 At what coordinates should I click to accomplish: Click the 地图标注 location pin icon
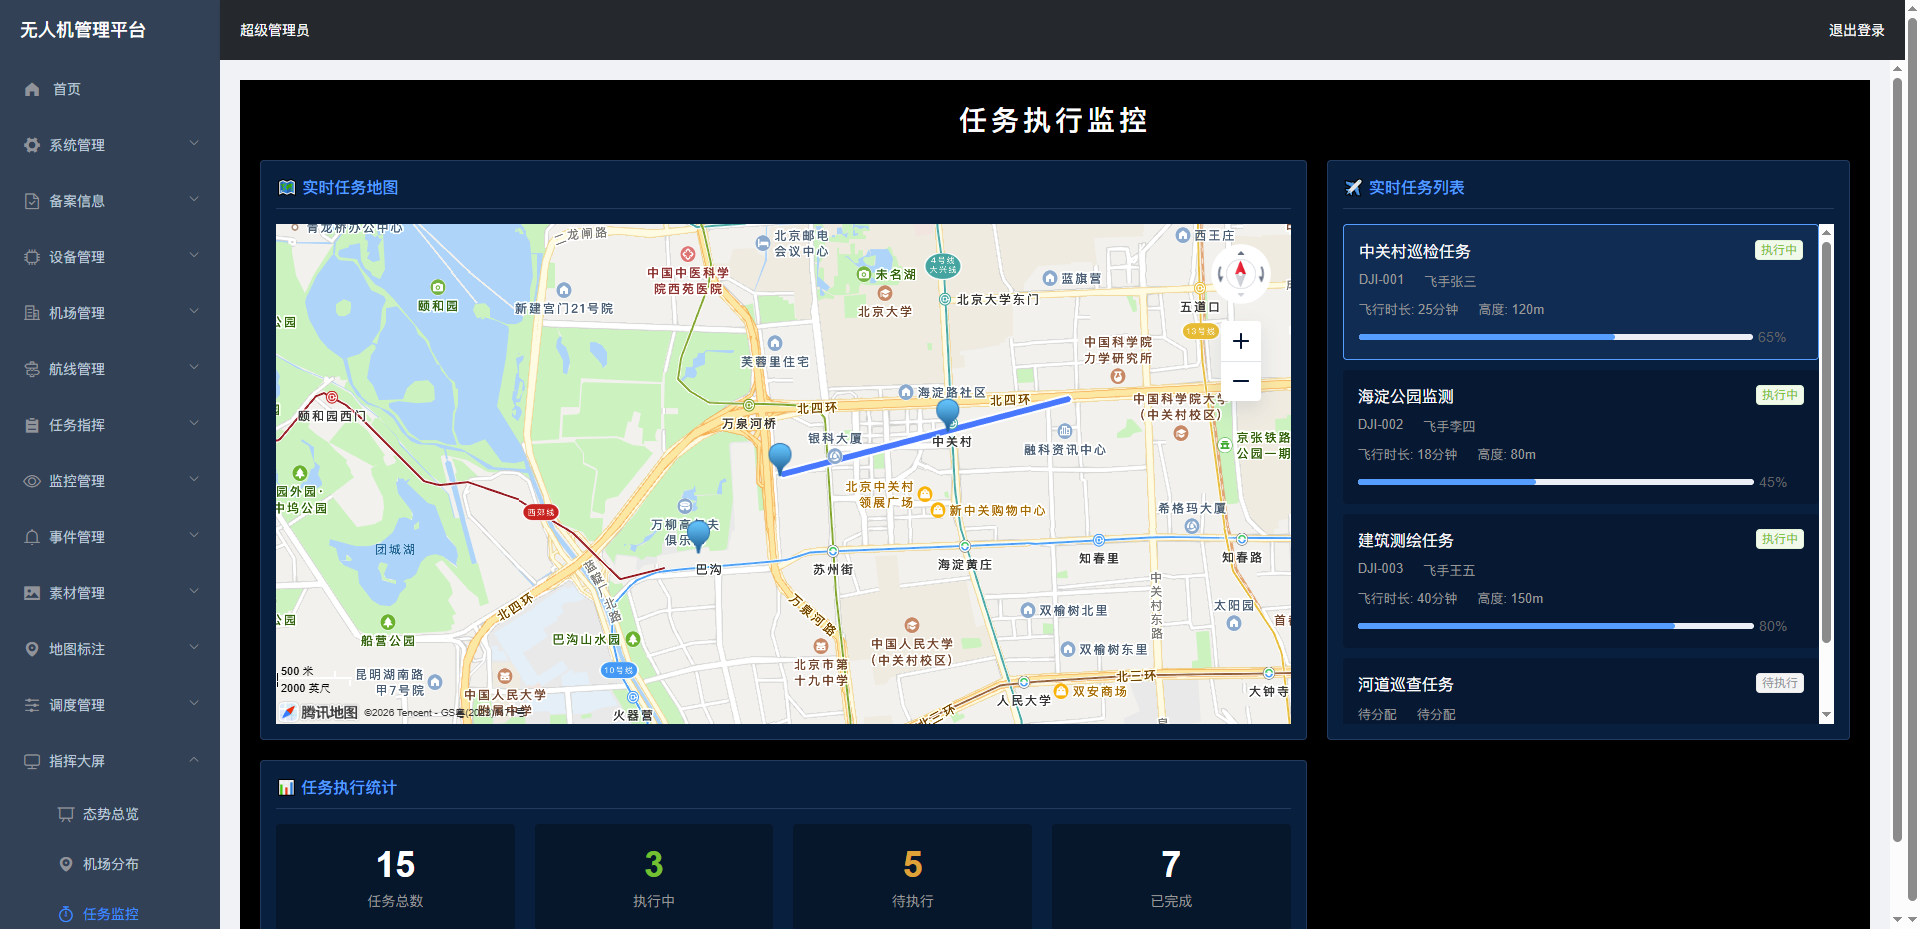(x=31, y=648)
